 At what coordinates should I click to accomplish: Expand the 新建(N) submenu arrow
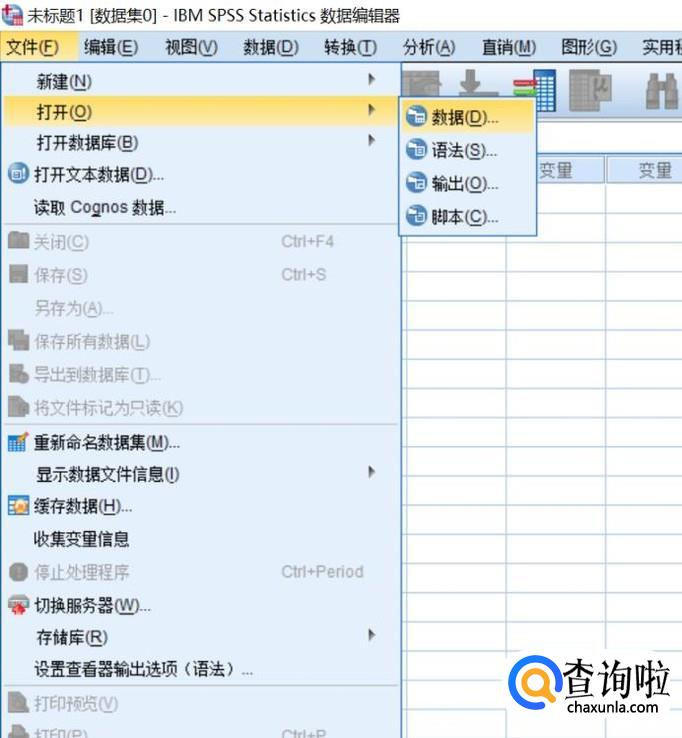(x=371, y=79)
